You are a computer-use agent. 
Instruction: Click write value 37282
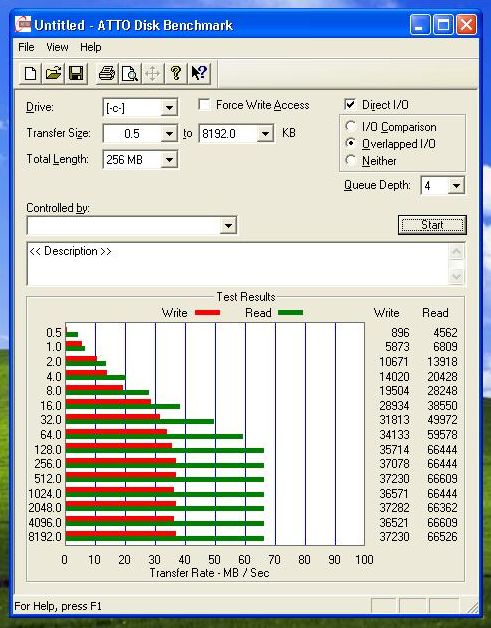394,507
